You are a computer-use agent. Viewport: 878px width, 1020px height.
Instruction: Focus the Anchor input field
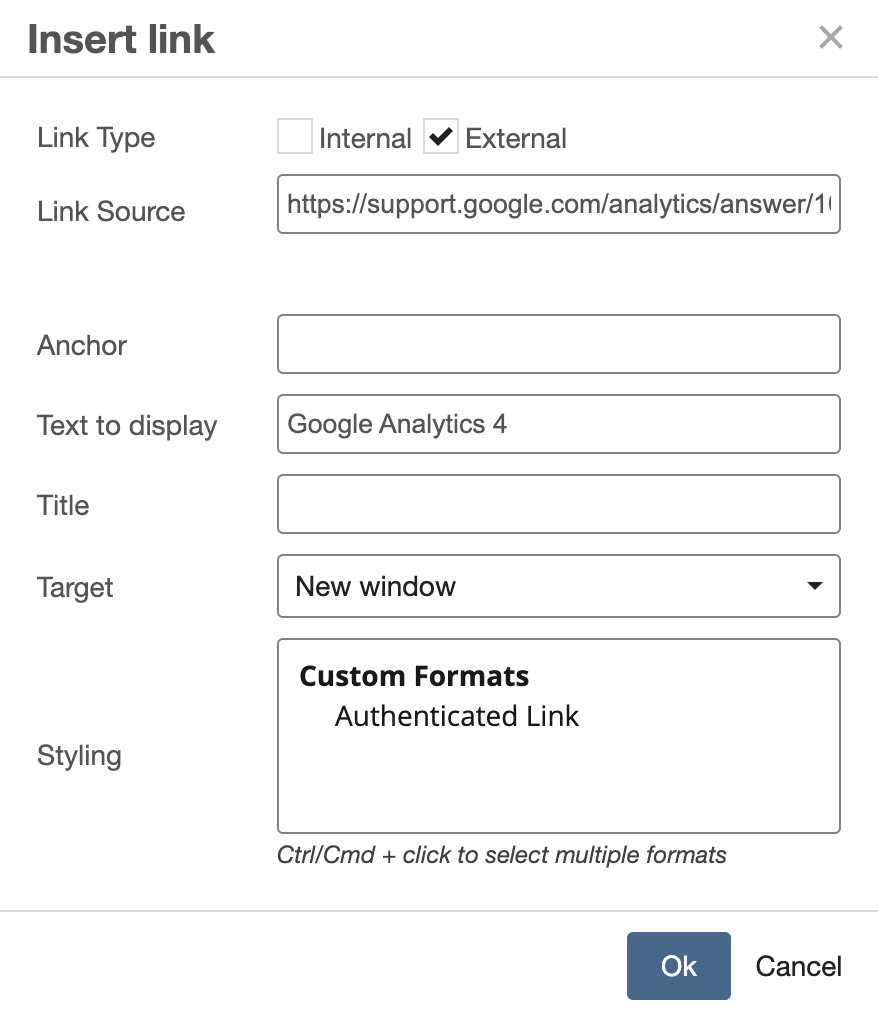tap(559, 344)
